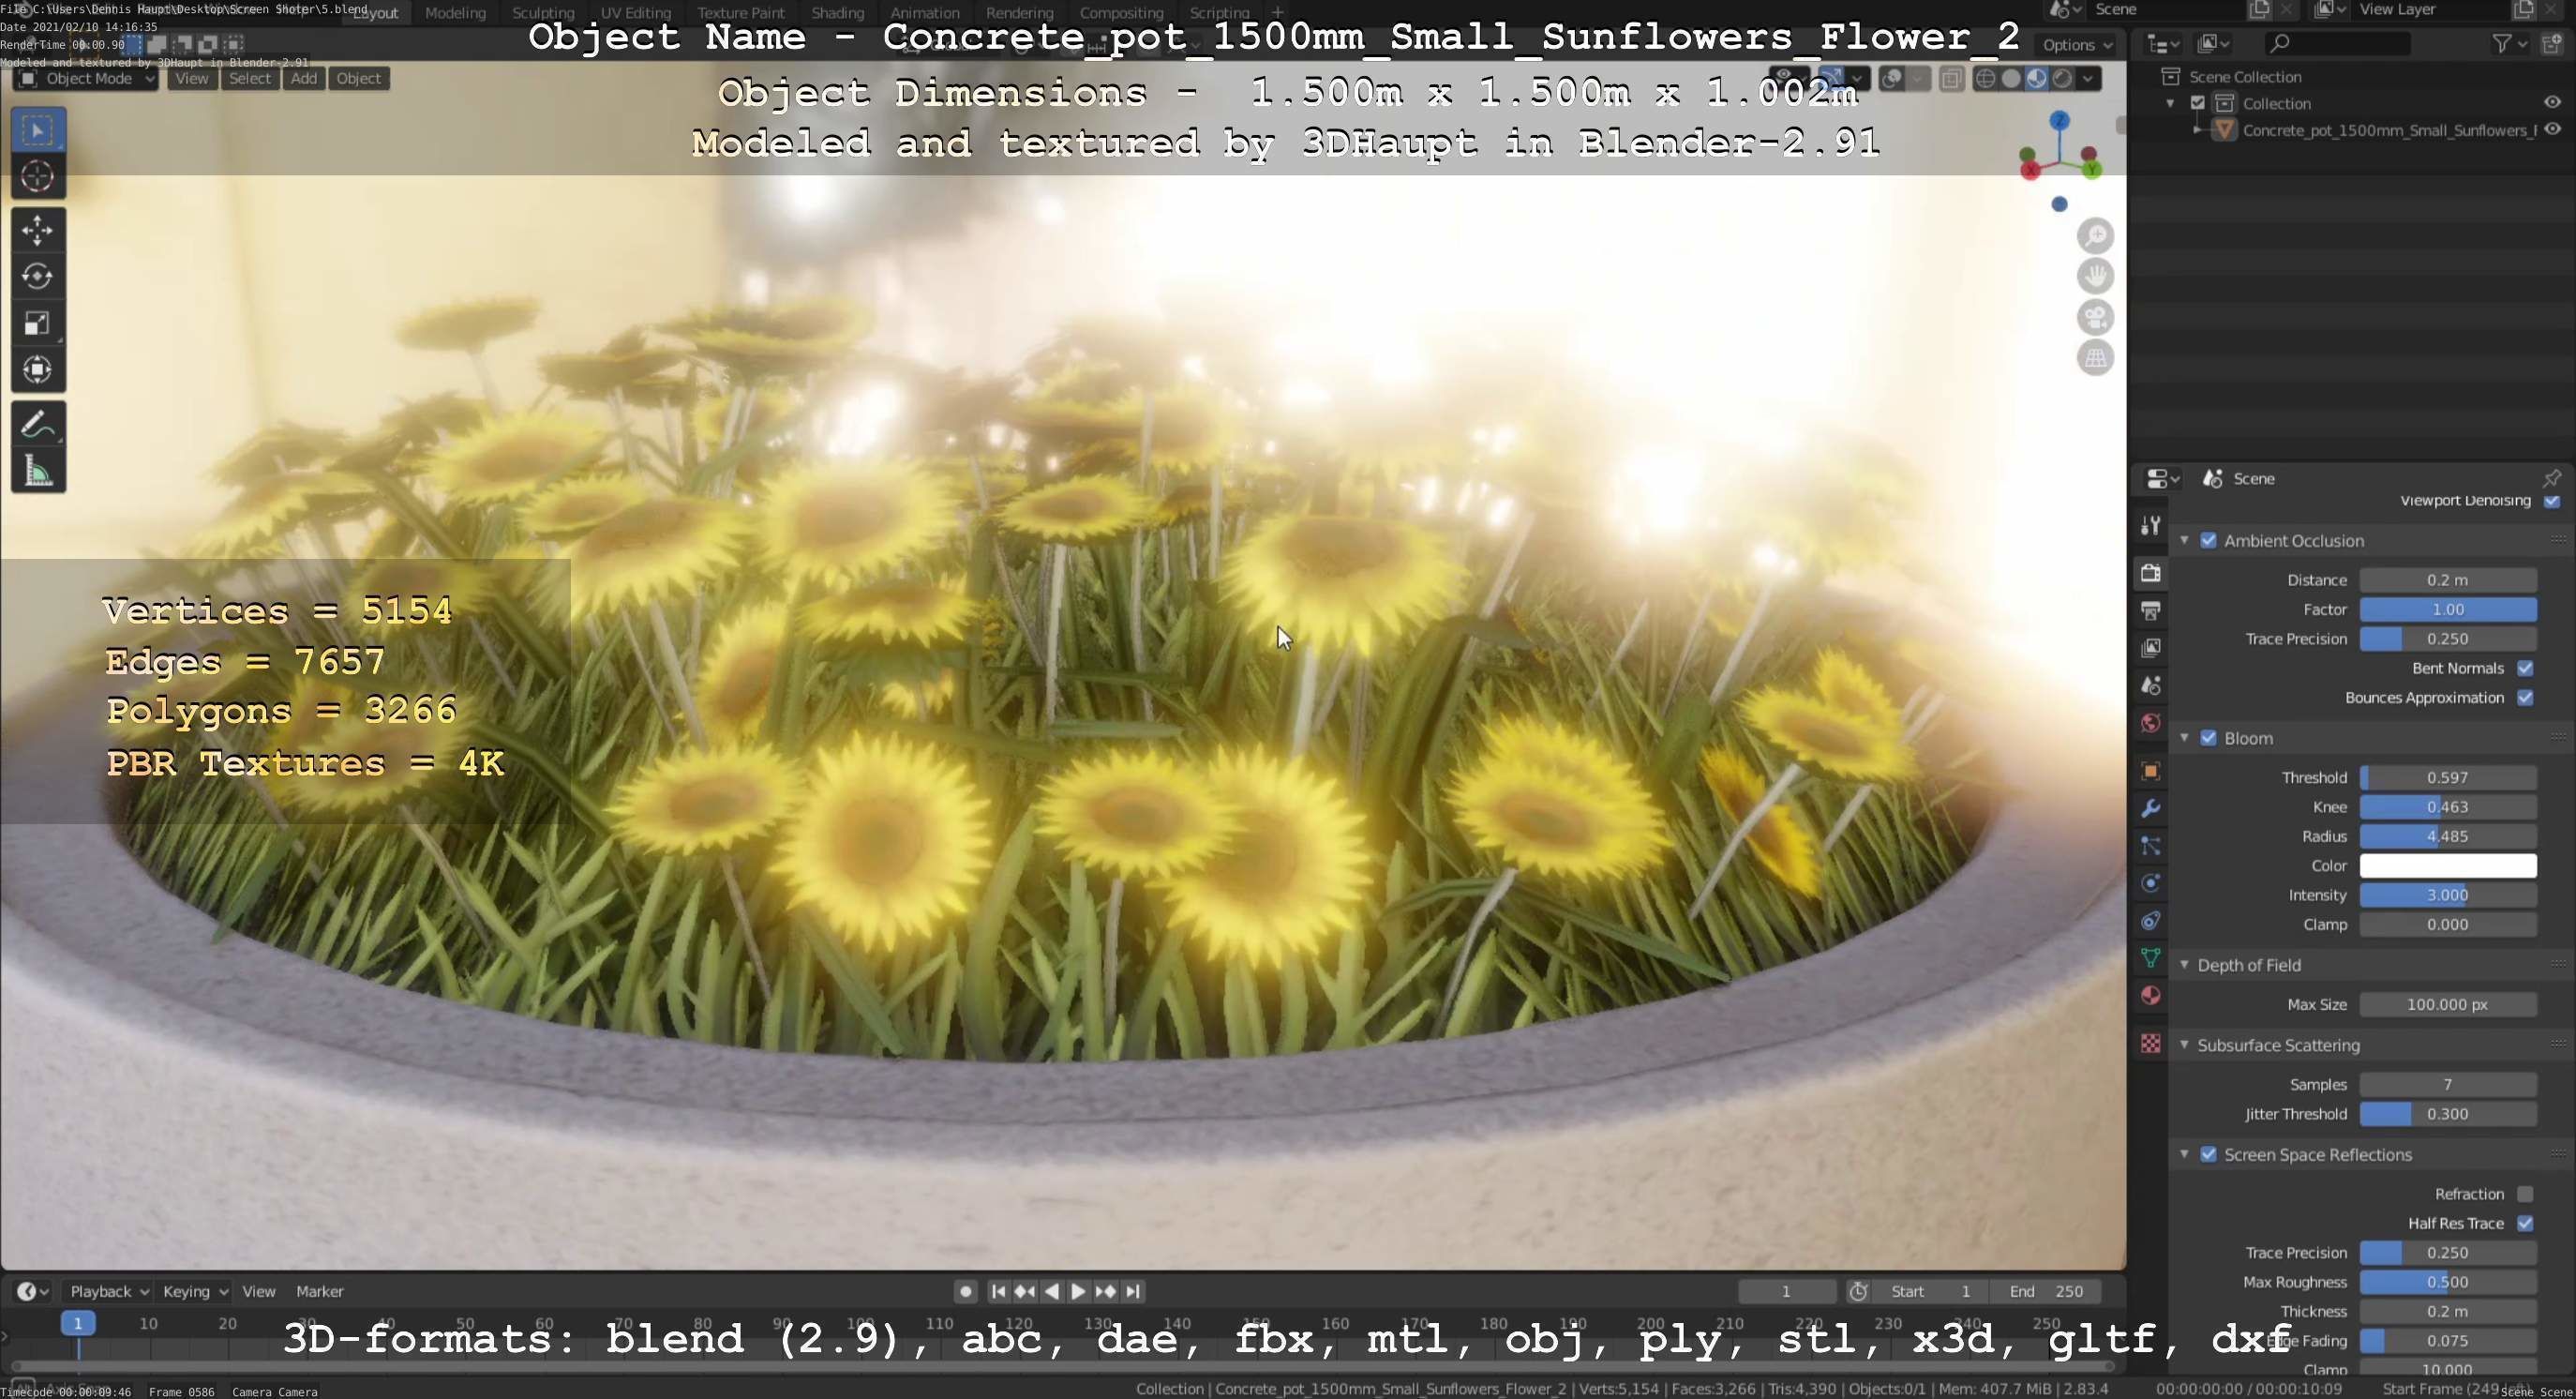Hide the Collection using its eye icon
2576x1399 pixels.
tap(2552, 103)
